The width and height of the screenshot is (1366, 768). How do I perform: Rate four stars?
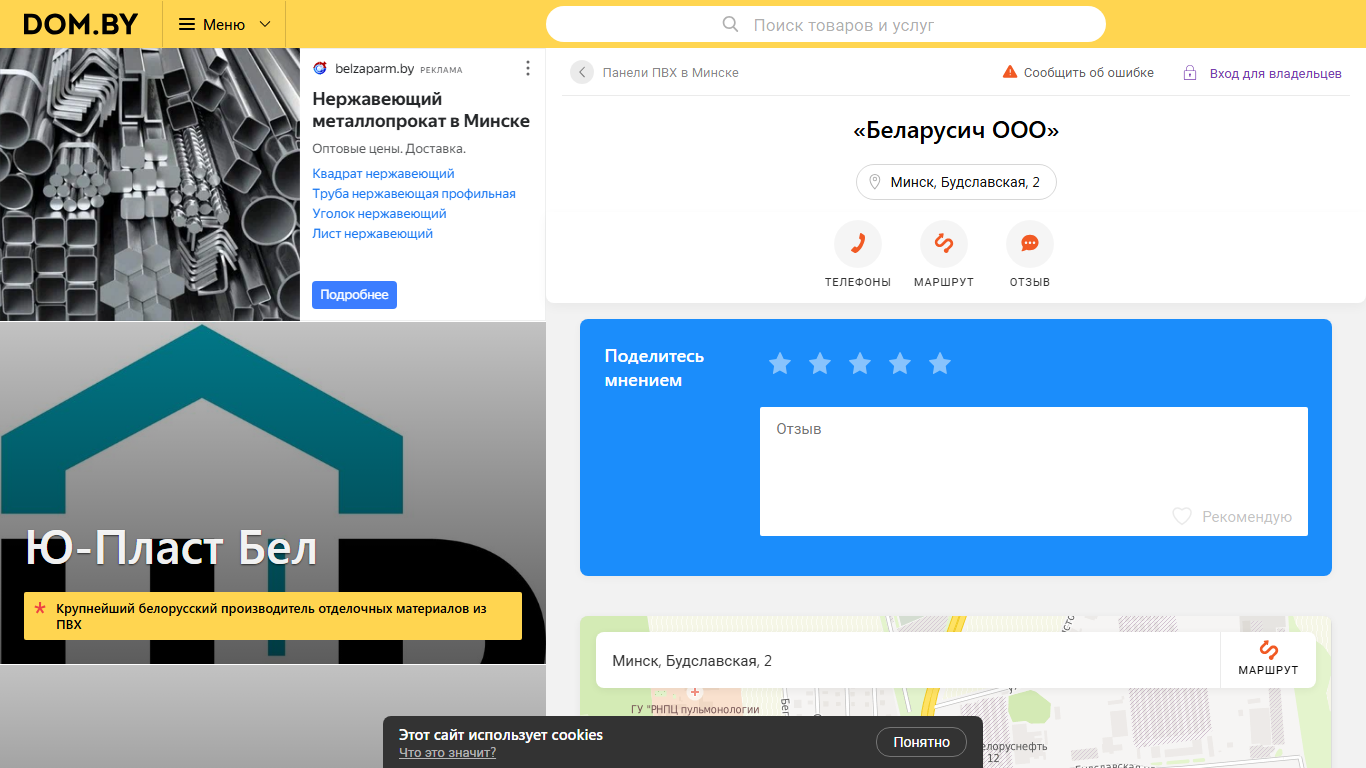[x=900, y=364]
